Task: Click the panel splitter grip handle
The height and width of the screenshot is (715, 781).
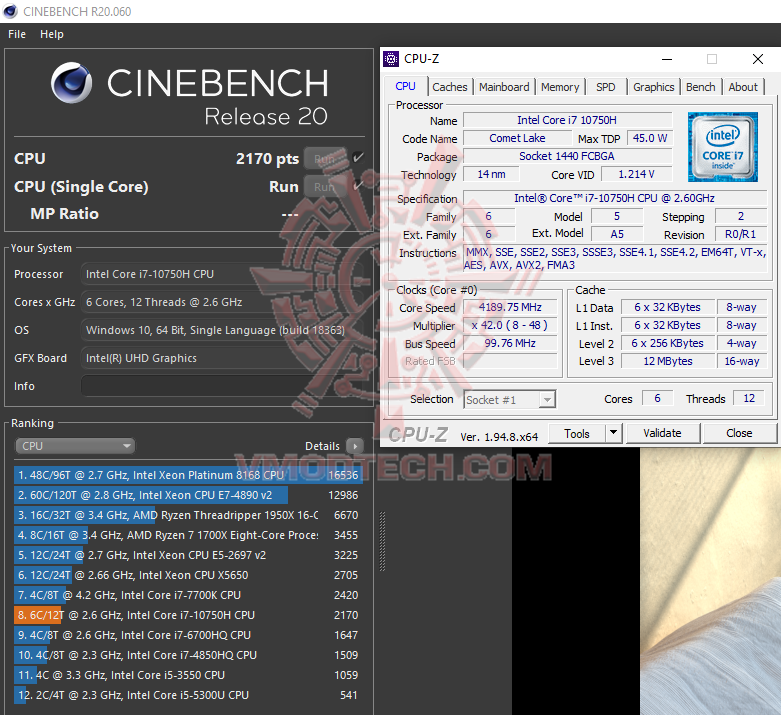Action: coord(383,541)
